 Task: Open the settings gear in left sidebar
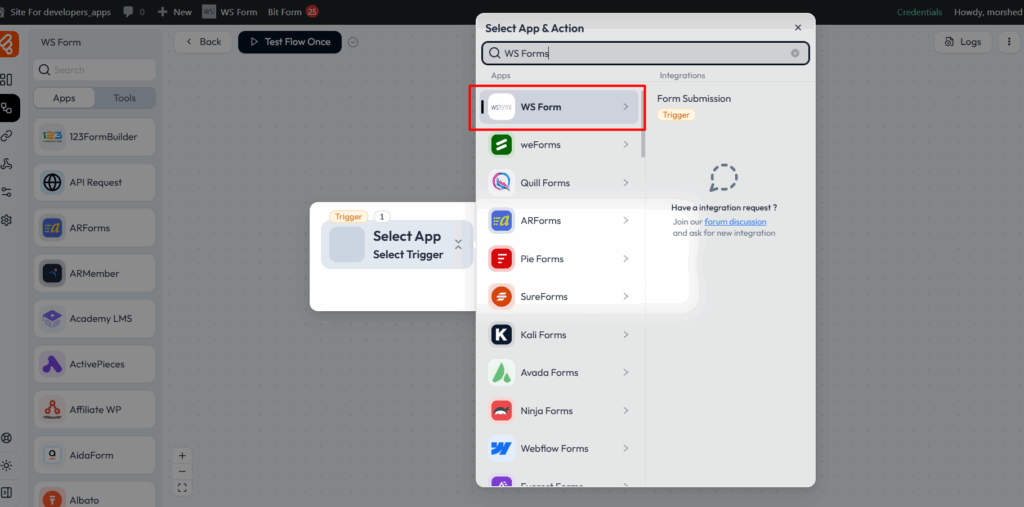pos(7,220)
